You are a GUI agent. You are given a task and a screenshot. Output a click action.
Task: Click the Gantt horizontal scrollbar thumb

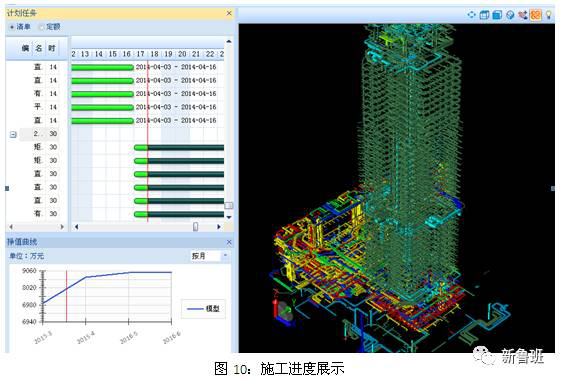195,226
